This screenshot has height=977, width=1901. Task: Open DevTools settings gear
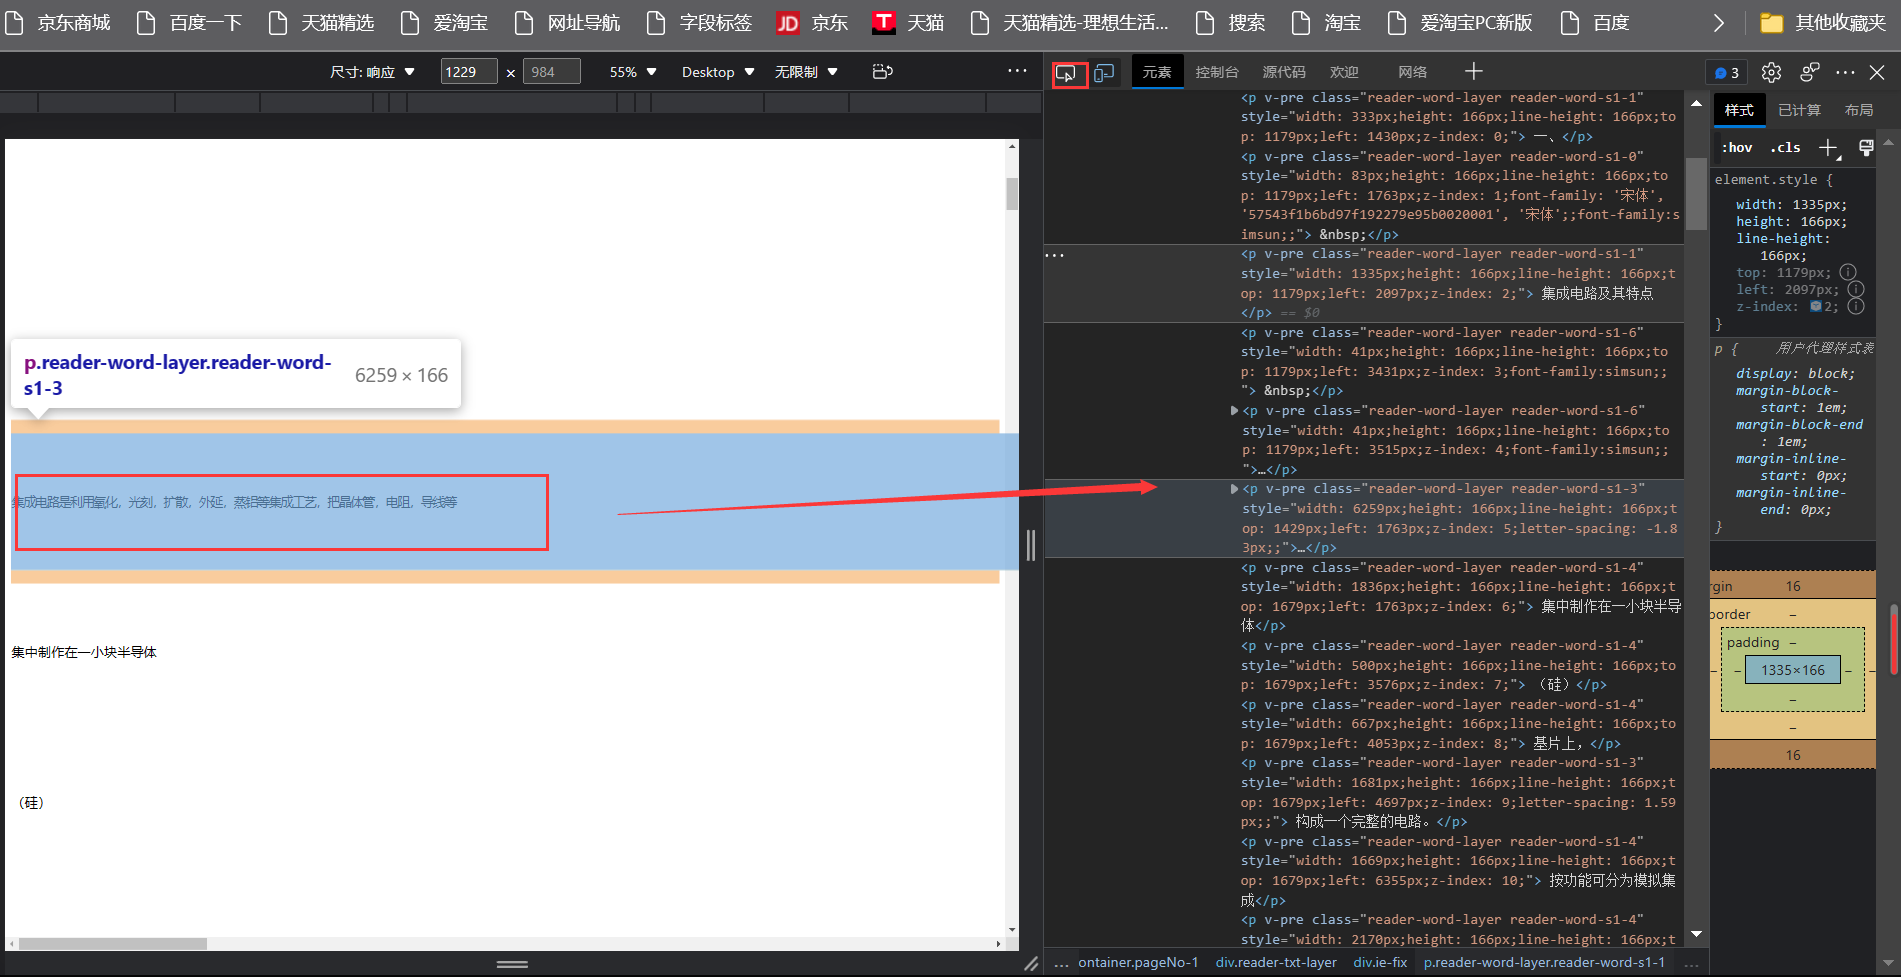click(1771, 72)
